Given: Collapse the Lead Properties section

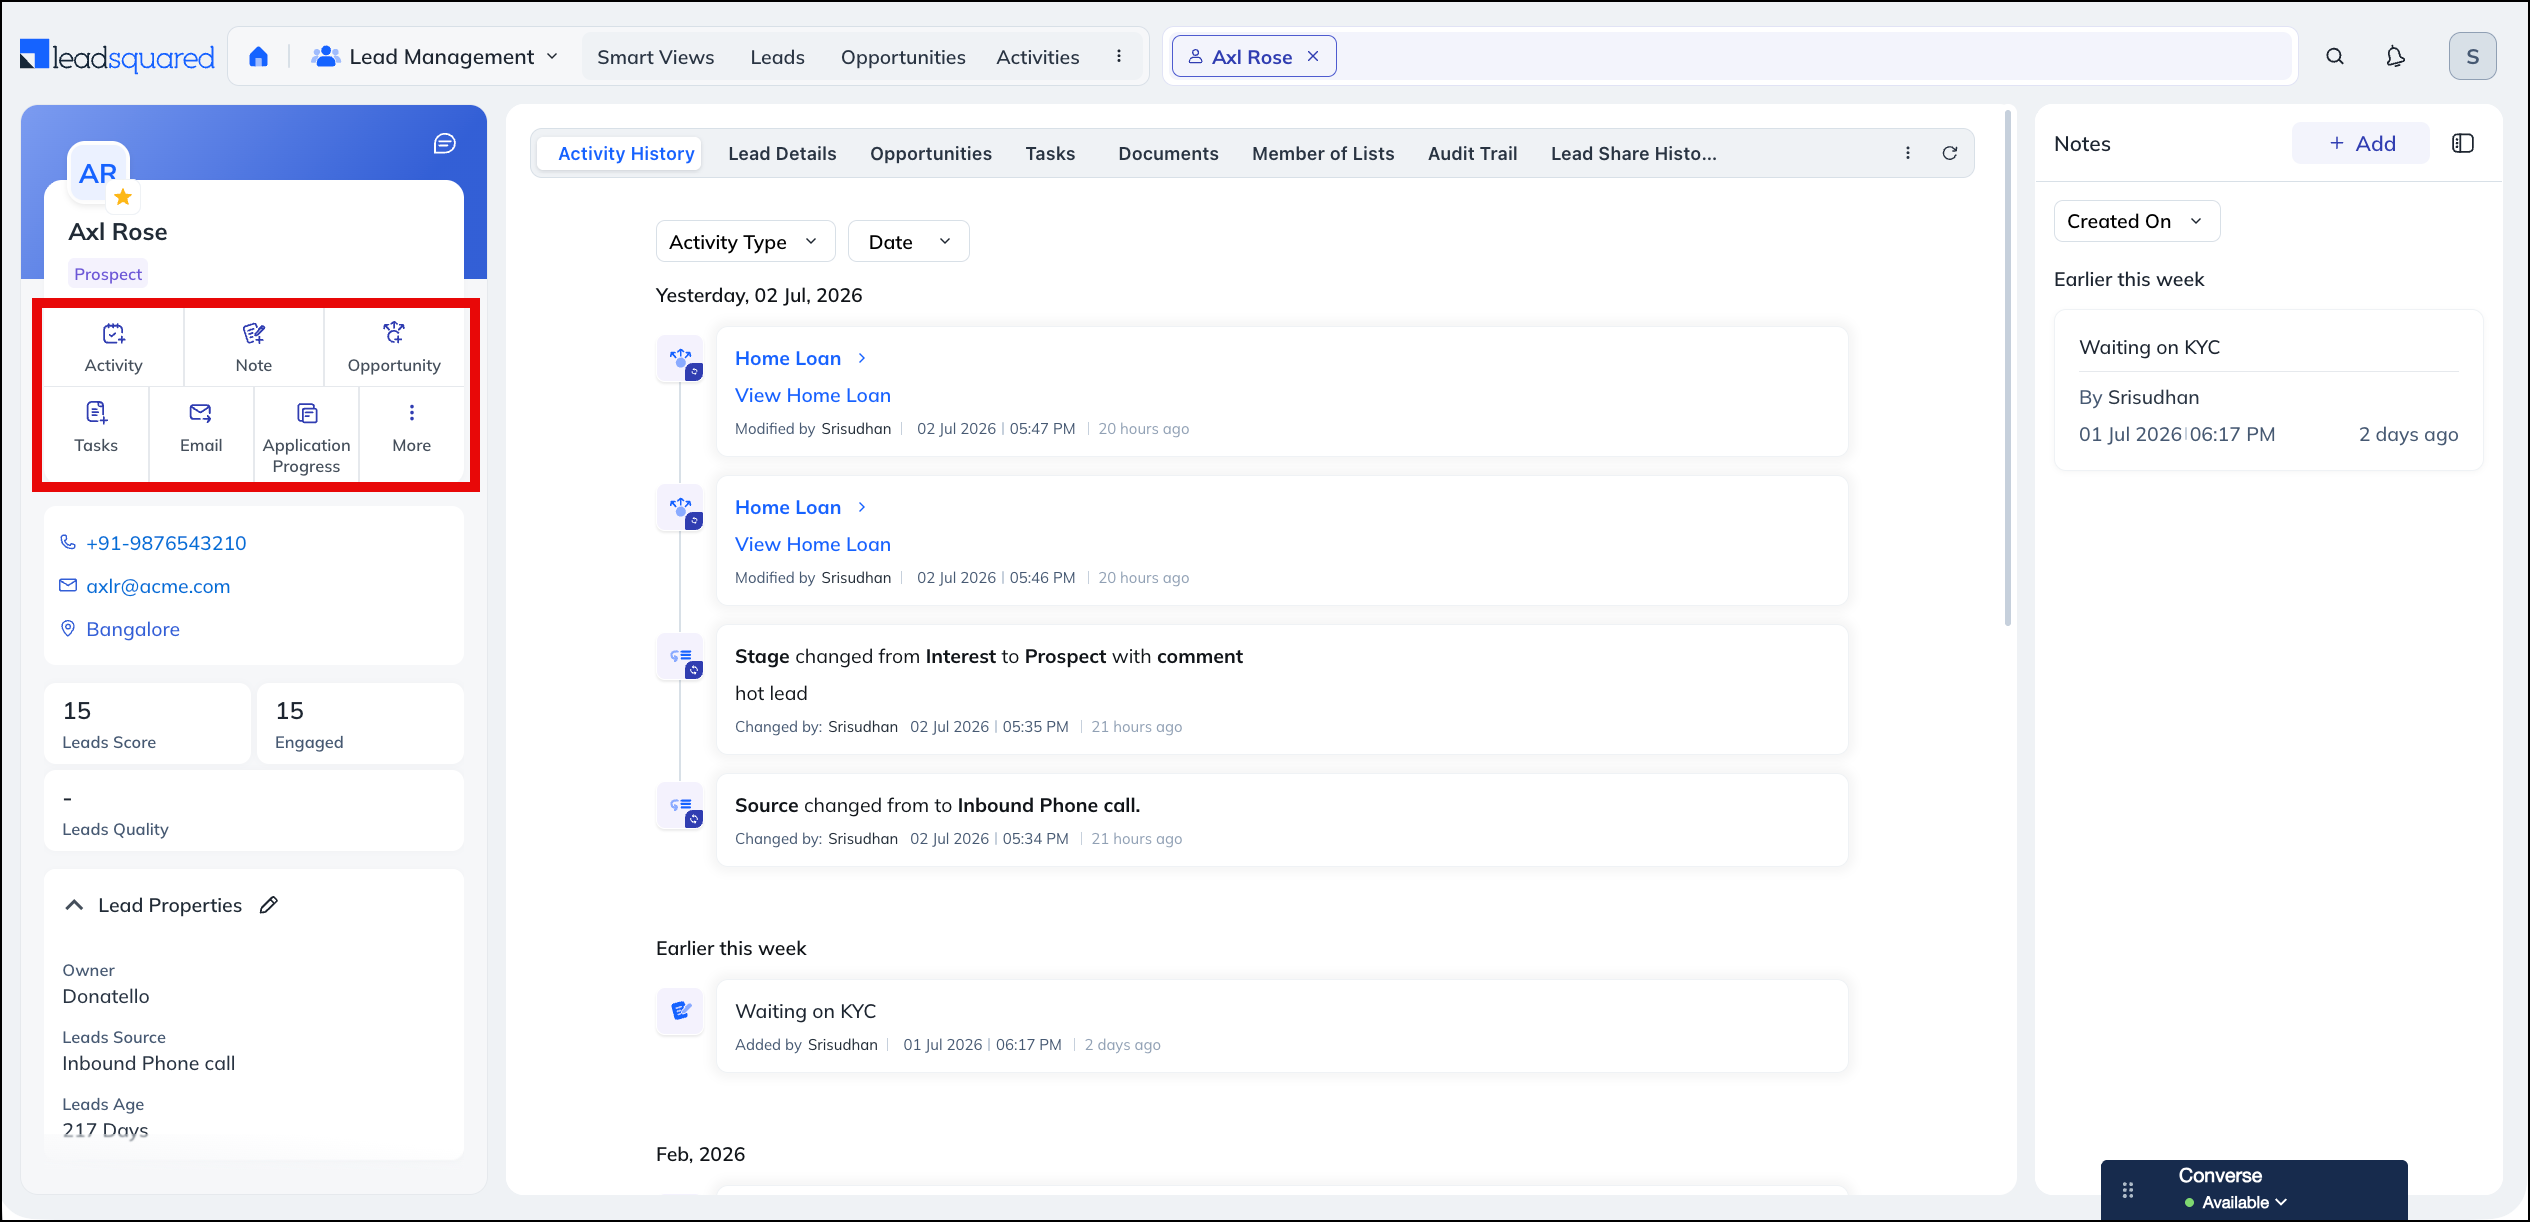Looking at the screenshot, I should tap(74, 905).
